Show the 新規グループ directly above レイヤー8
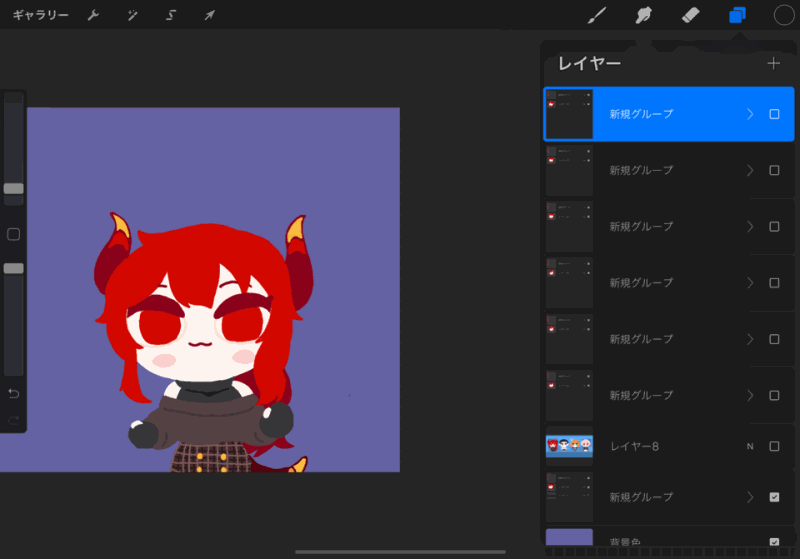 (774, 395)
